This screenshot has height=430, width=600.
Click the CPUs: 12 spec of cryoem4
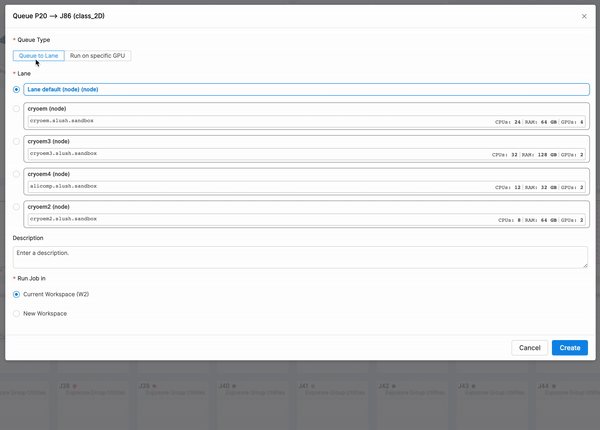click(508, 187)
